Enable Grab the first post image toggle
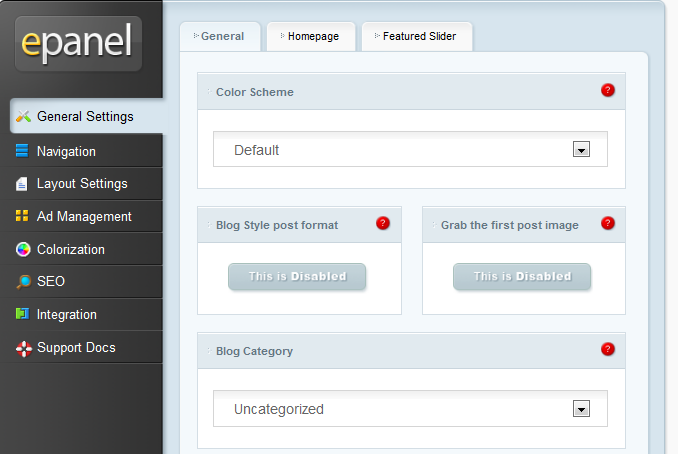The image size is (678, 454). (x=522, y=276)
